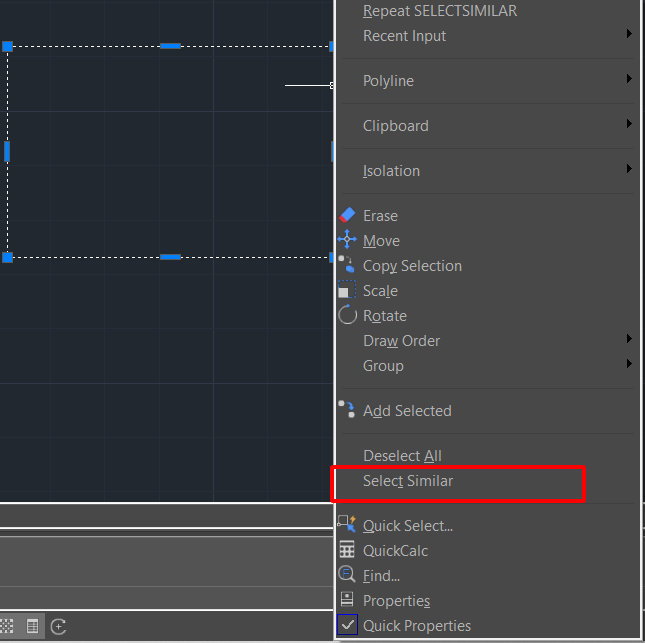Toggle the Quick Properties checkmark
This screenshot has width=645, height=643.
point(347,625)
